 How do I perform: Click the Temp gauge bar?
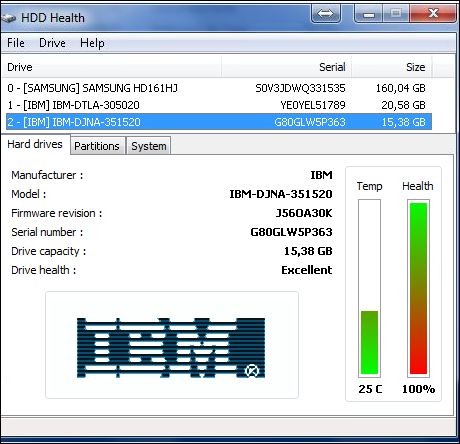click(369, 288)
